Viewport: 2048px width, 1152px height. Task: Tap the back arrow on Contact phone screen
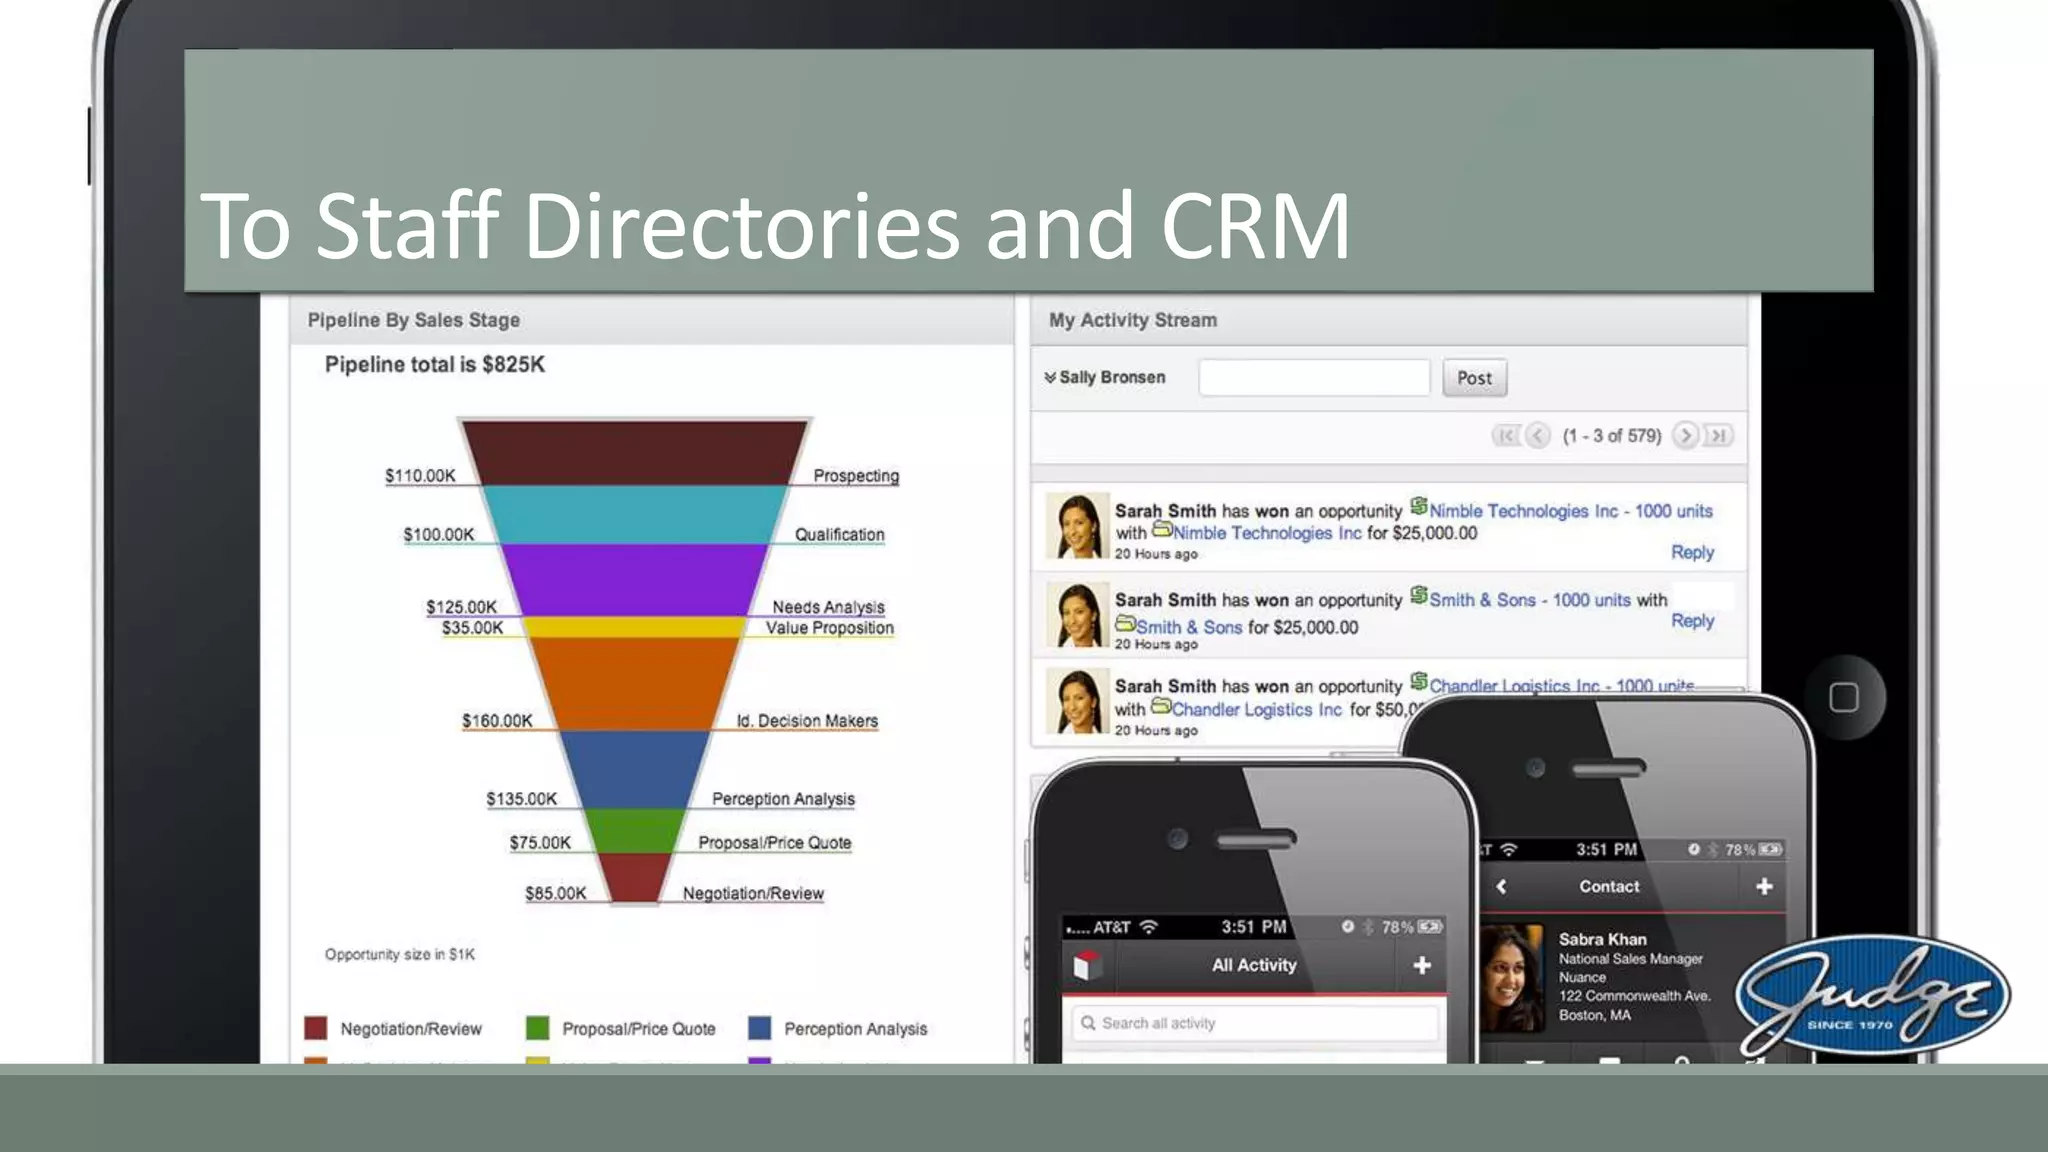pyautogui.click(x=1501, y=886)
